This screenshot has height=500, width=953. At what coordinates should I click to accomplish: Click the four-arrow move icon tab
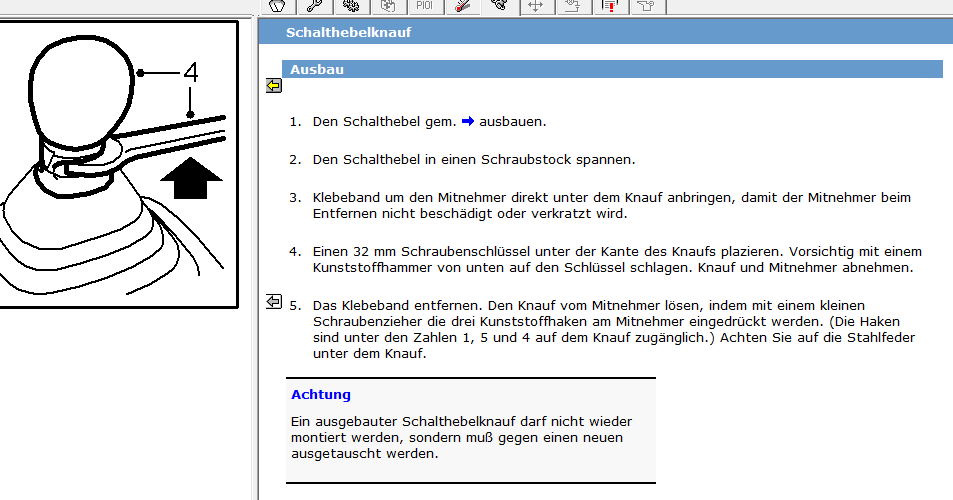pos(535,6)
